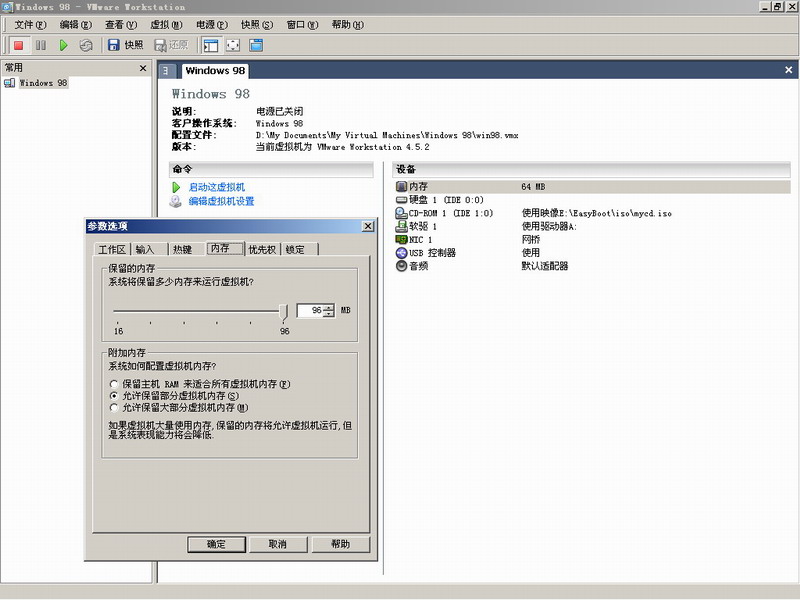Click the 帮助 help button in dialog
This screenshot has width=800, height=600.
coord(340,544)
